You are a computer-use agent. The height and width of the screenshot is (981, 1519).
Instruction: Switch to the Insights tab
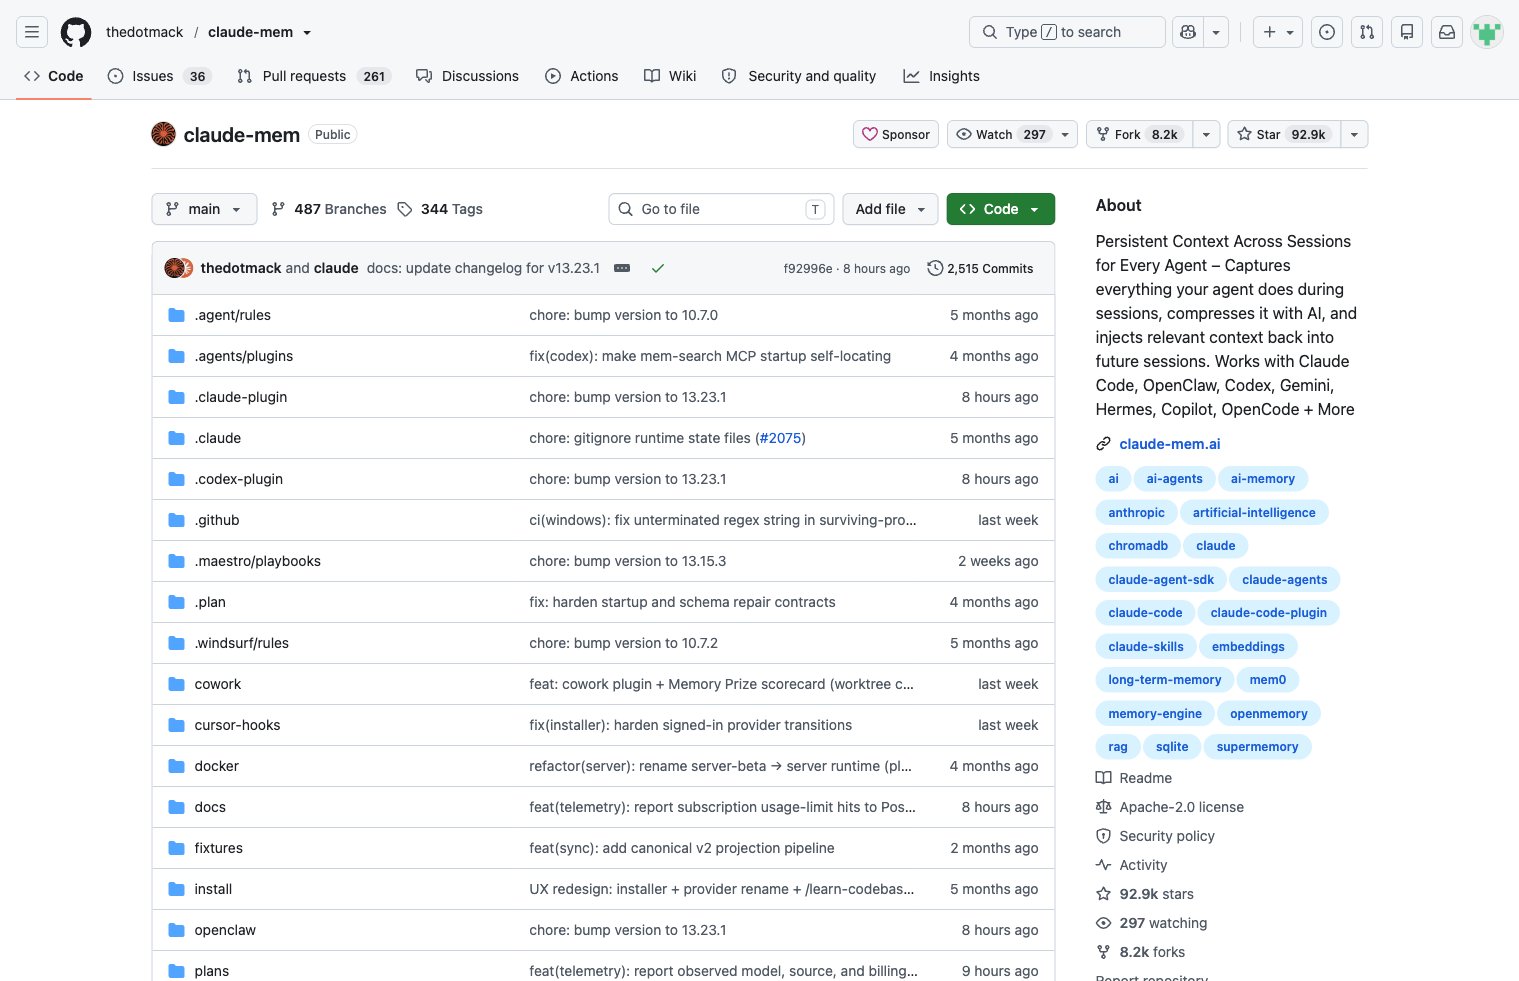(x=942, y=76)
